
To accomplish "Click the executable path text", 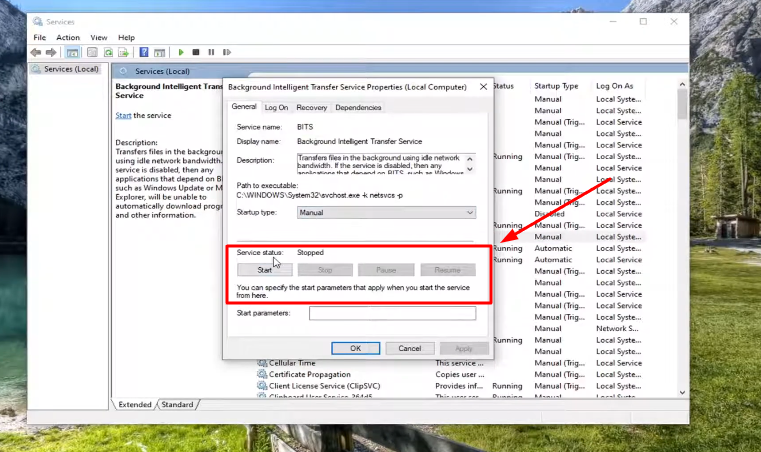I will 319,195.
